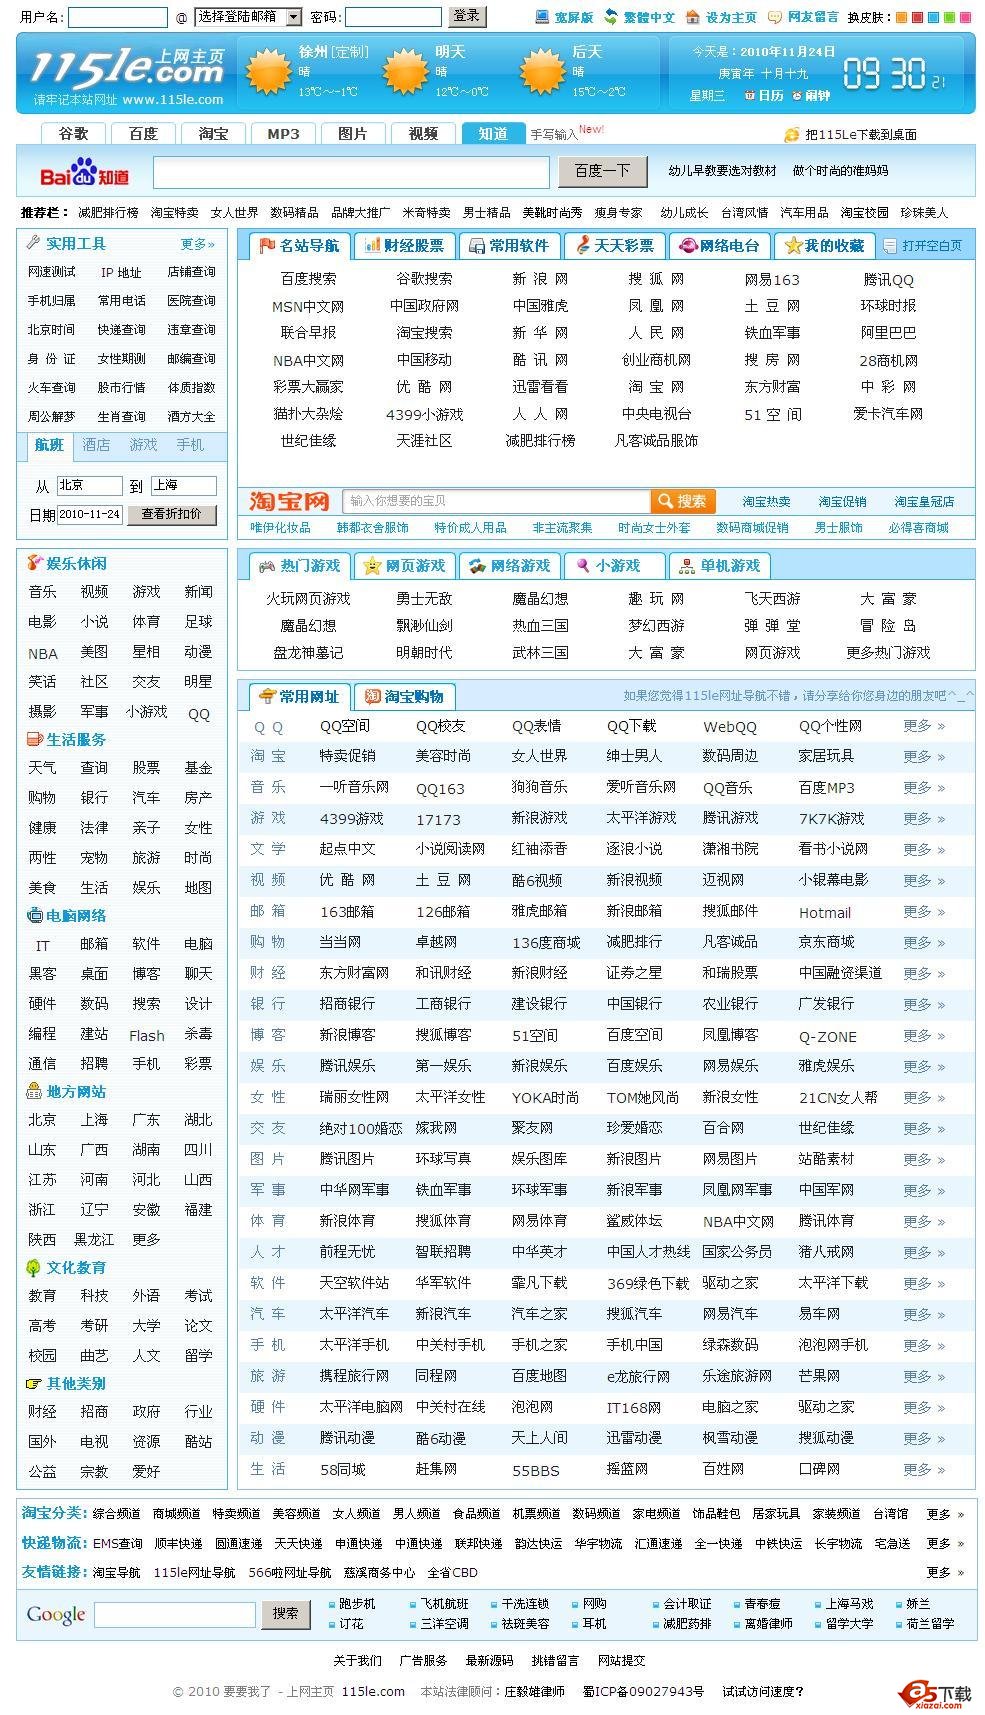Switch to the 百度 search tab
985x1715 pixels.
point(144,134)
